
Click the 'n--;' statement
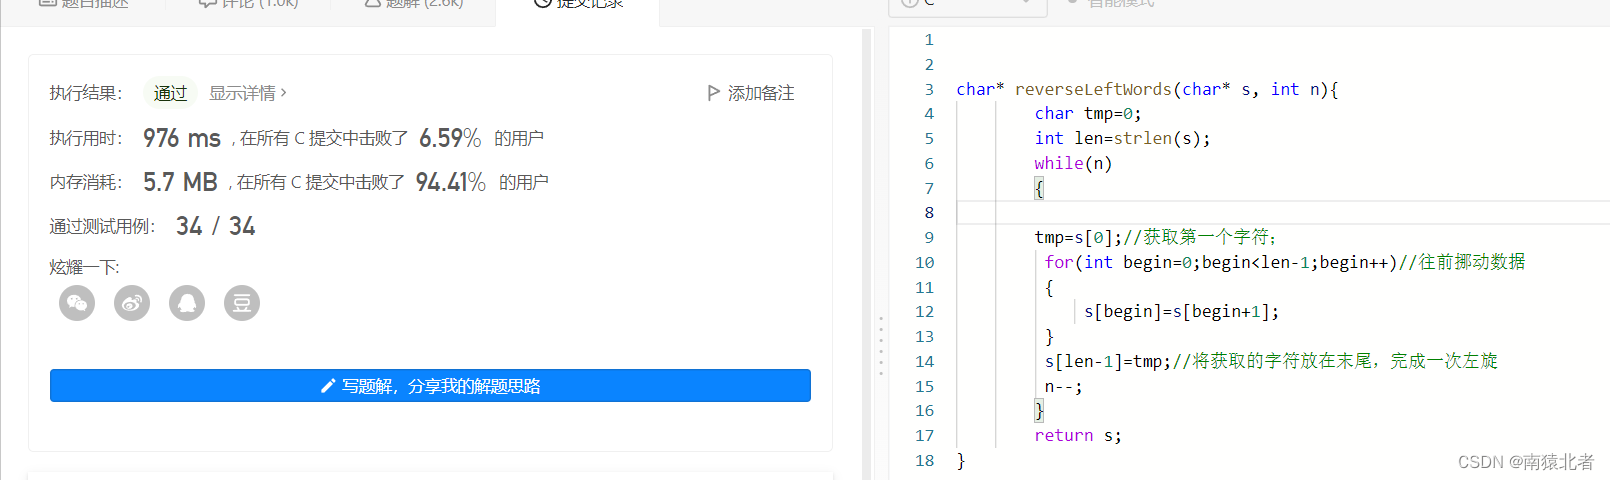click(1063, 386)
